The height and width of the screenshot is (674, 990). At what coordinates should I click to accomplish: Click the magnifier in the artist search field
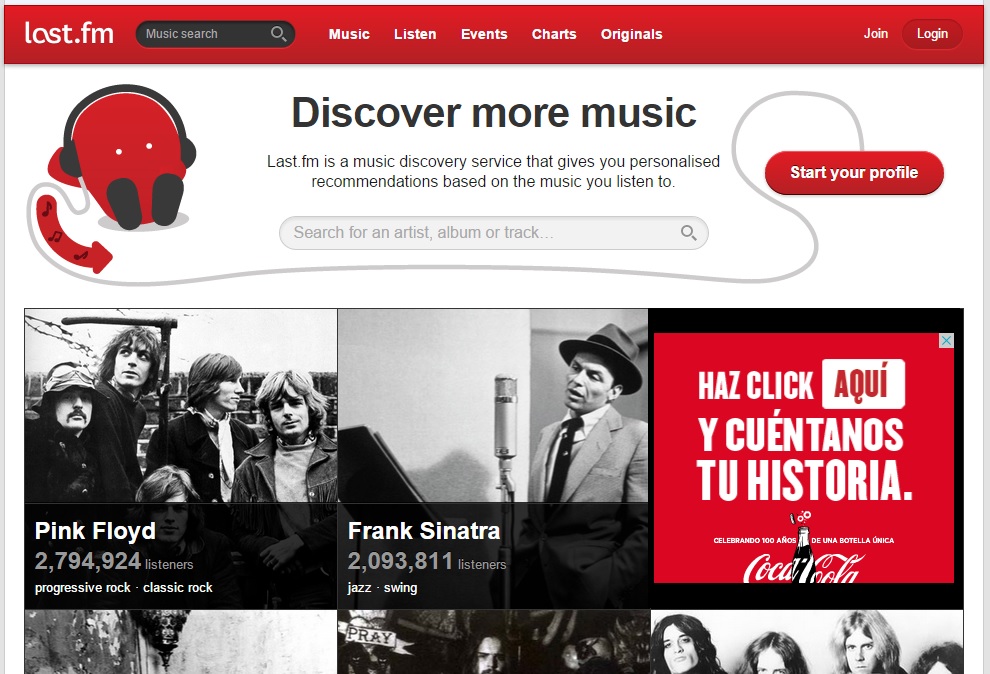pos(688,233)
